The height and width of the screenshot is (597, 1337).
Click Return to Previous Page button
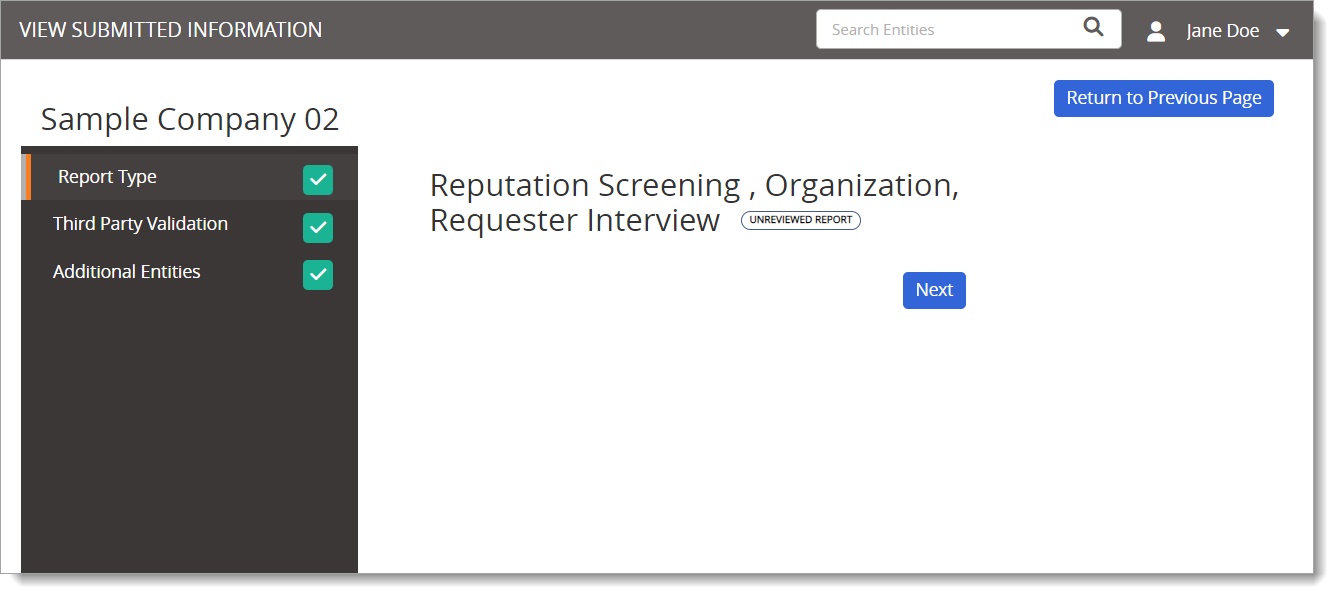click(x=1164, y=98)
